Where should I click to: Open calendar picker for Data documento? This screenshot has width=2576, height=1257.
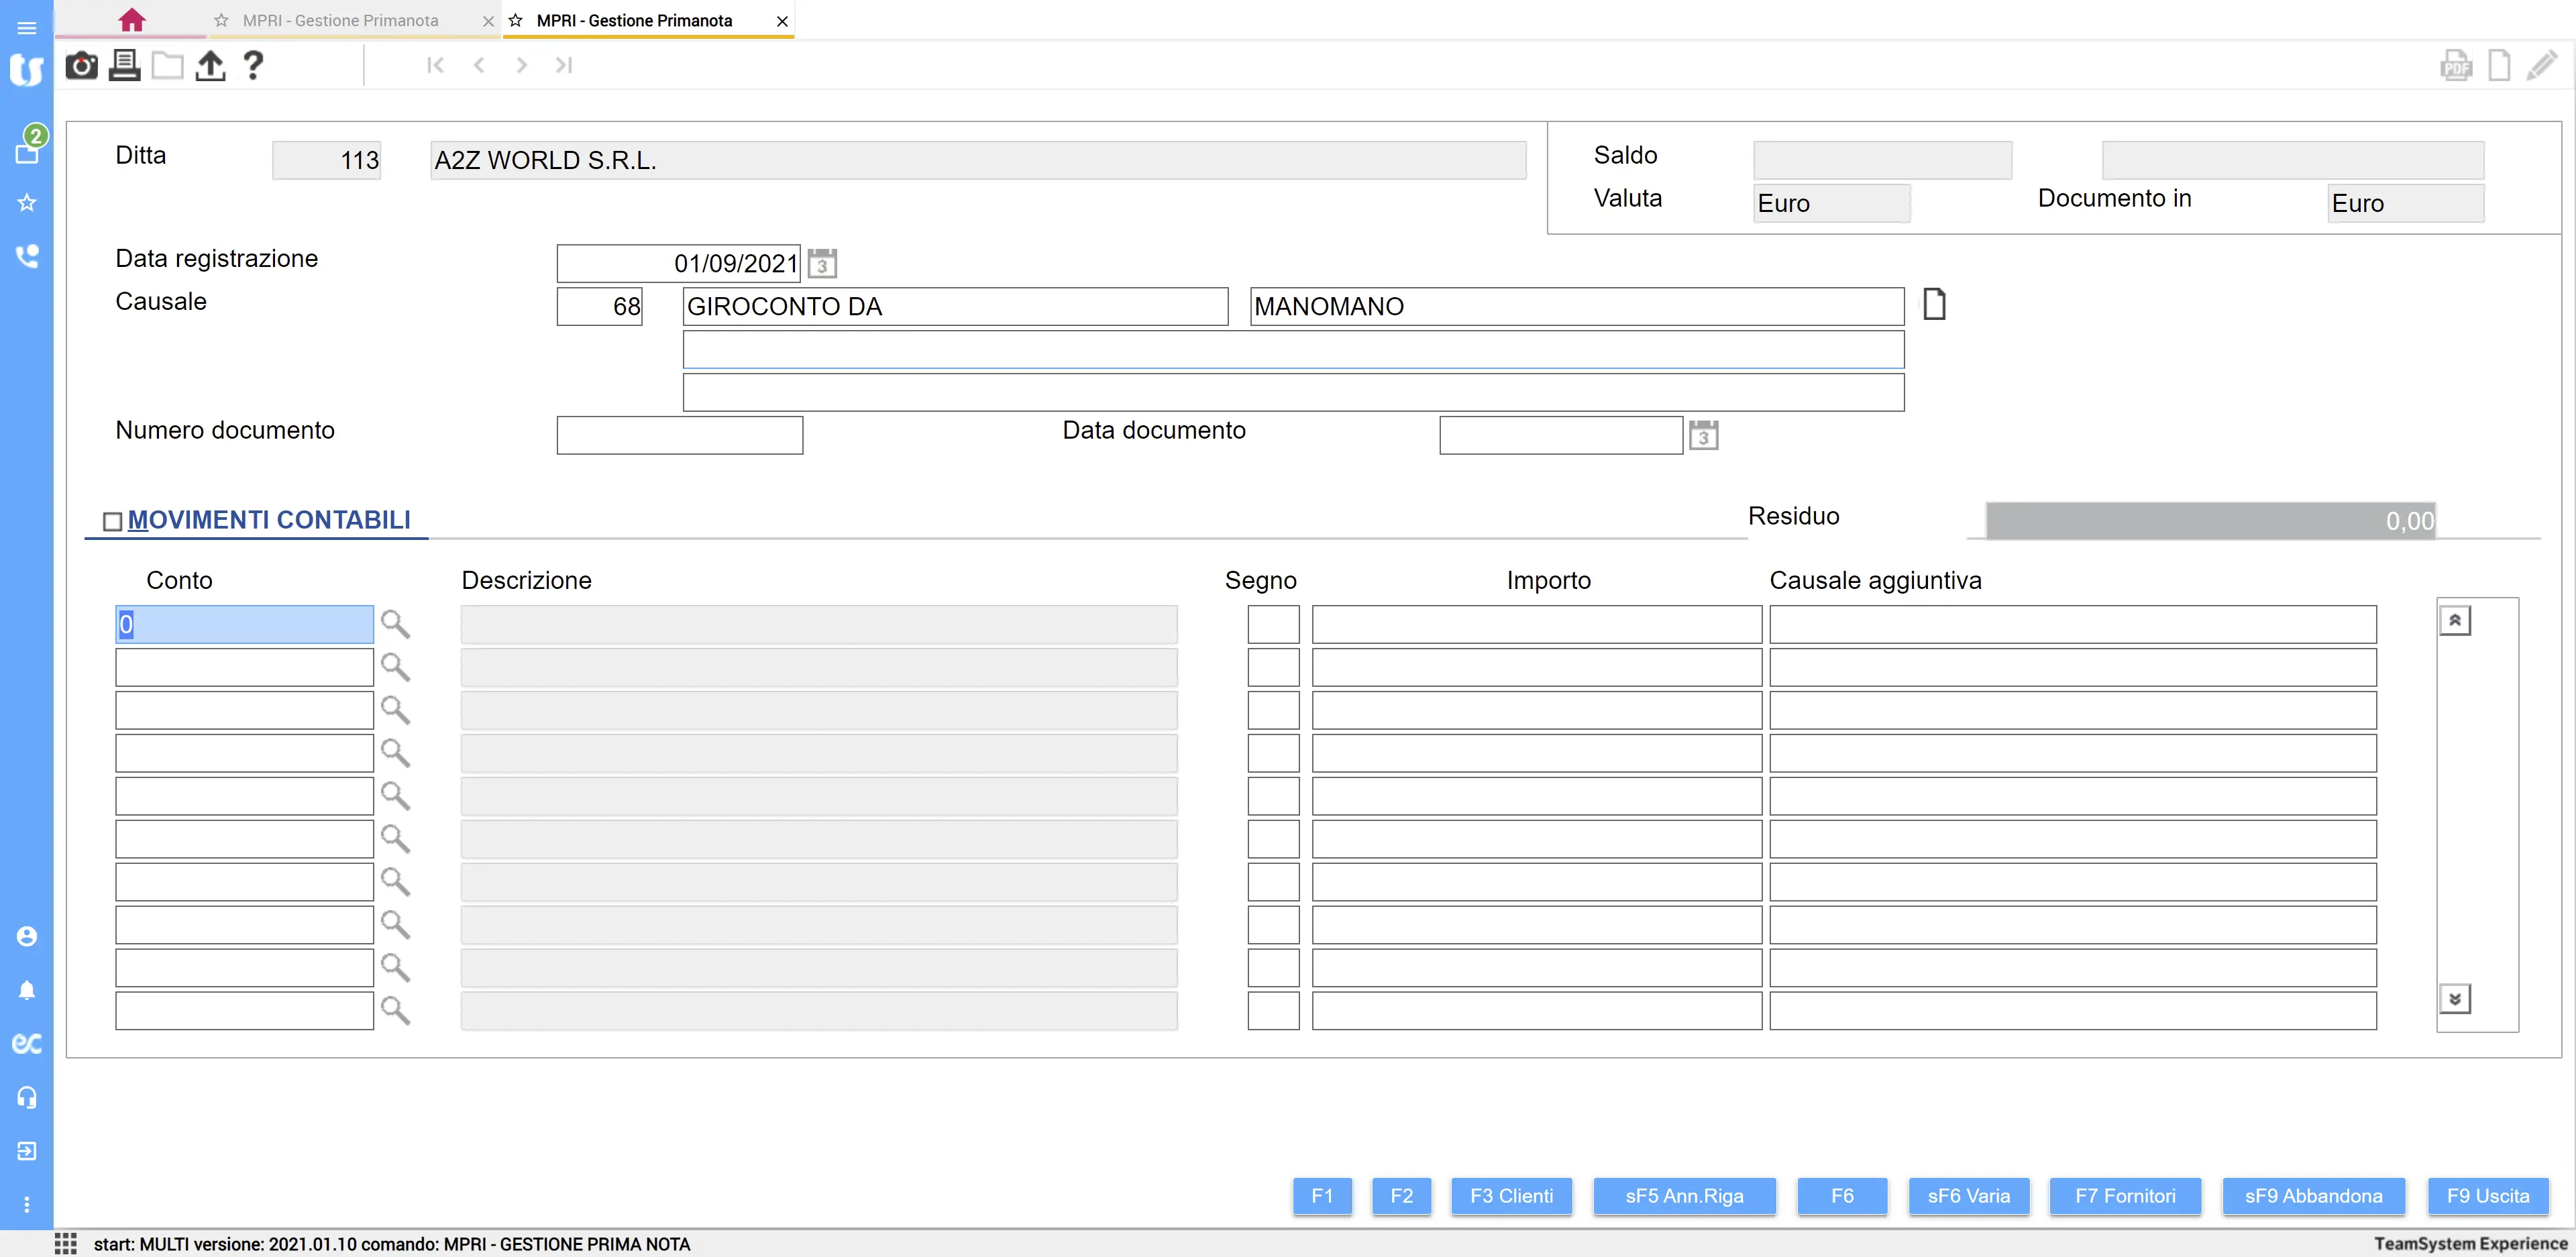click(x=1703, y=436)
